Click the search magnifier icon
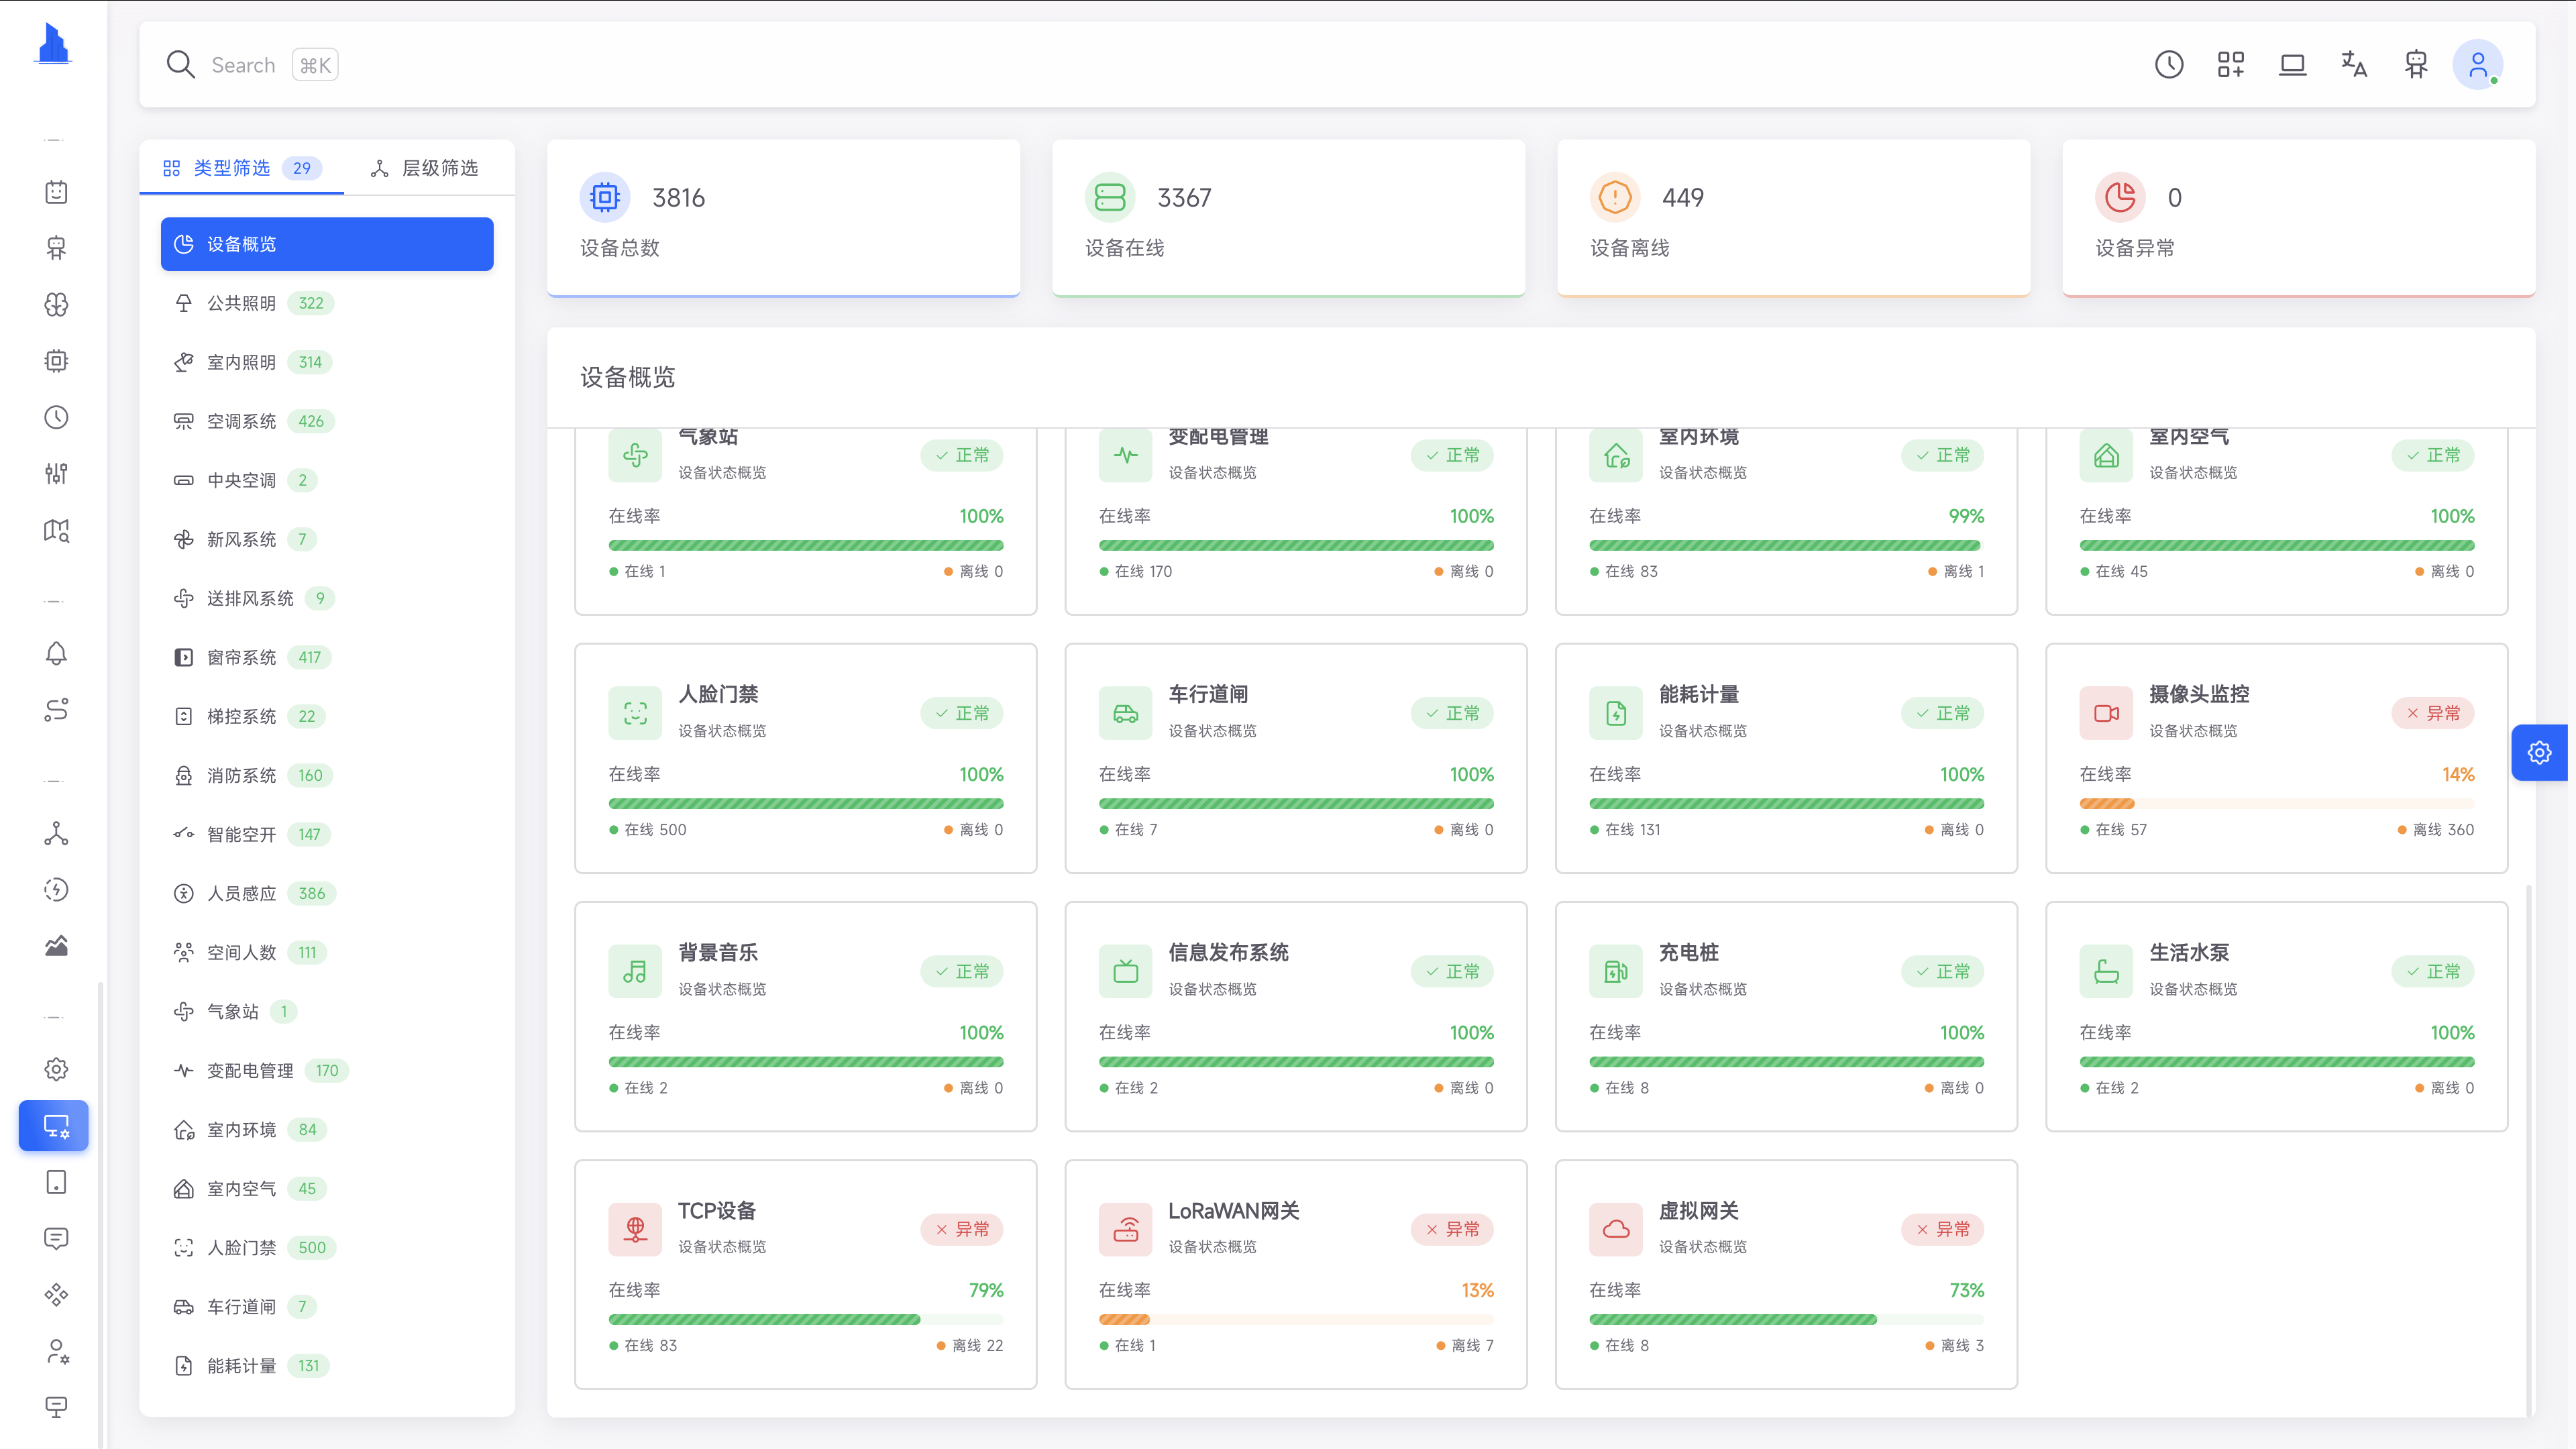Screen dimensions: 2576x1449 pos(181,64)
